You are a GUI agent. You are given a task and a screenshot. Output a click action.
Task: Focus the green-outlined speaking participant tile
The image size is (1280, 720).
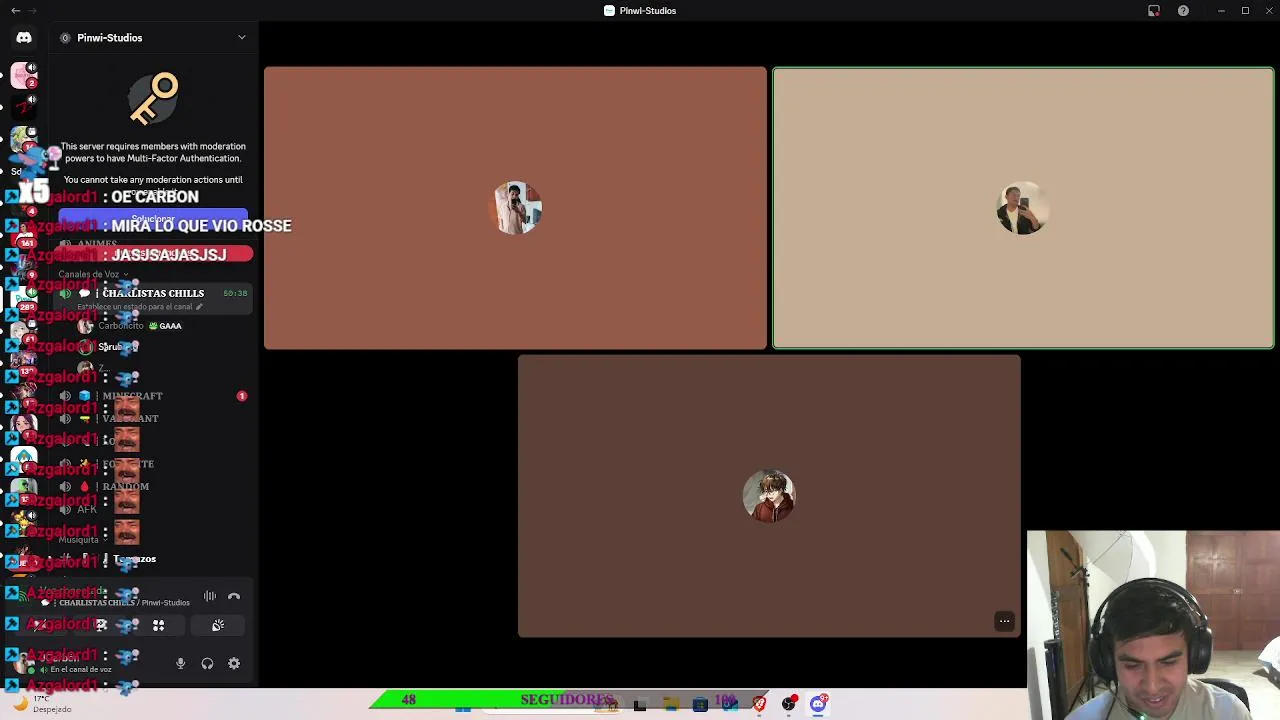pyautogui.click(x=1023, y=208)
